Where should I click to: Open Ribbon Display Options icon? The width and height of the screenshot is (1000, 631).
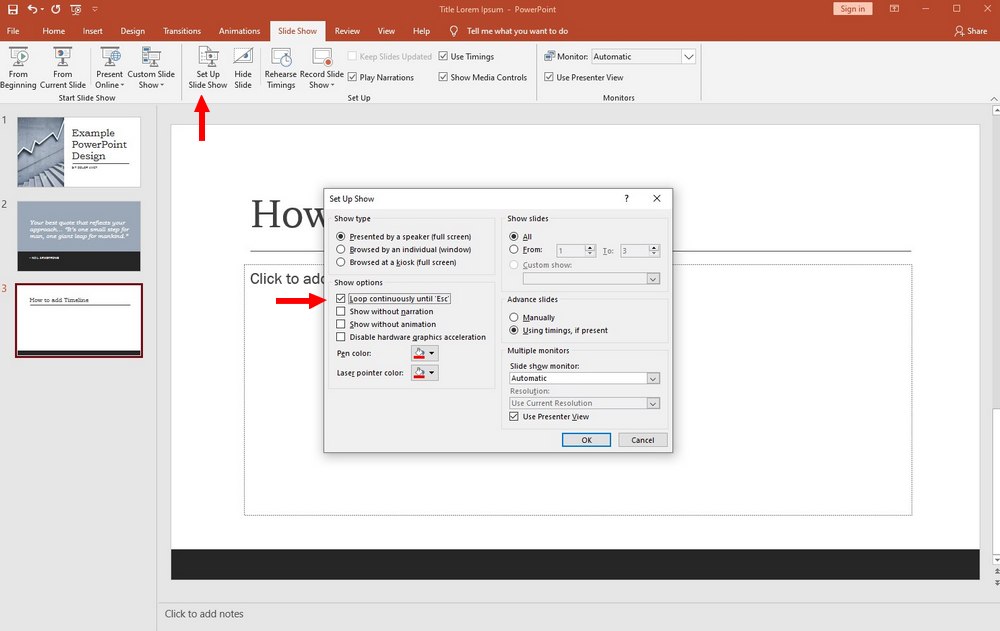pyautogui.click(x=895, y=9)
